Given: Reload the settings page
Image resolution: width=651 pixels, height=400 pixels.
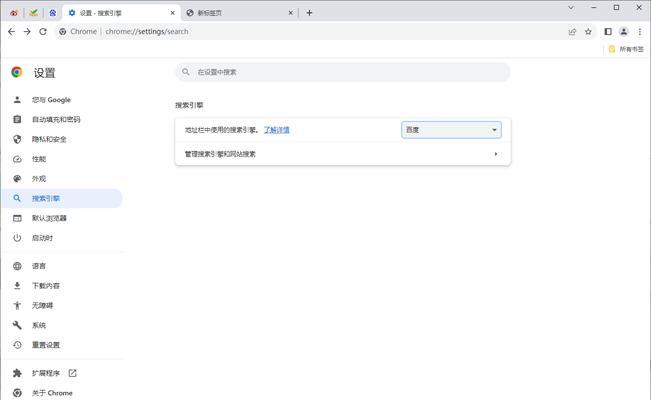Looking at the screenshot, I should click(43, 32).
